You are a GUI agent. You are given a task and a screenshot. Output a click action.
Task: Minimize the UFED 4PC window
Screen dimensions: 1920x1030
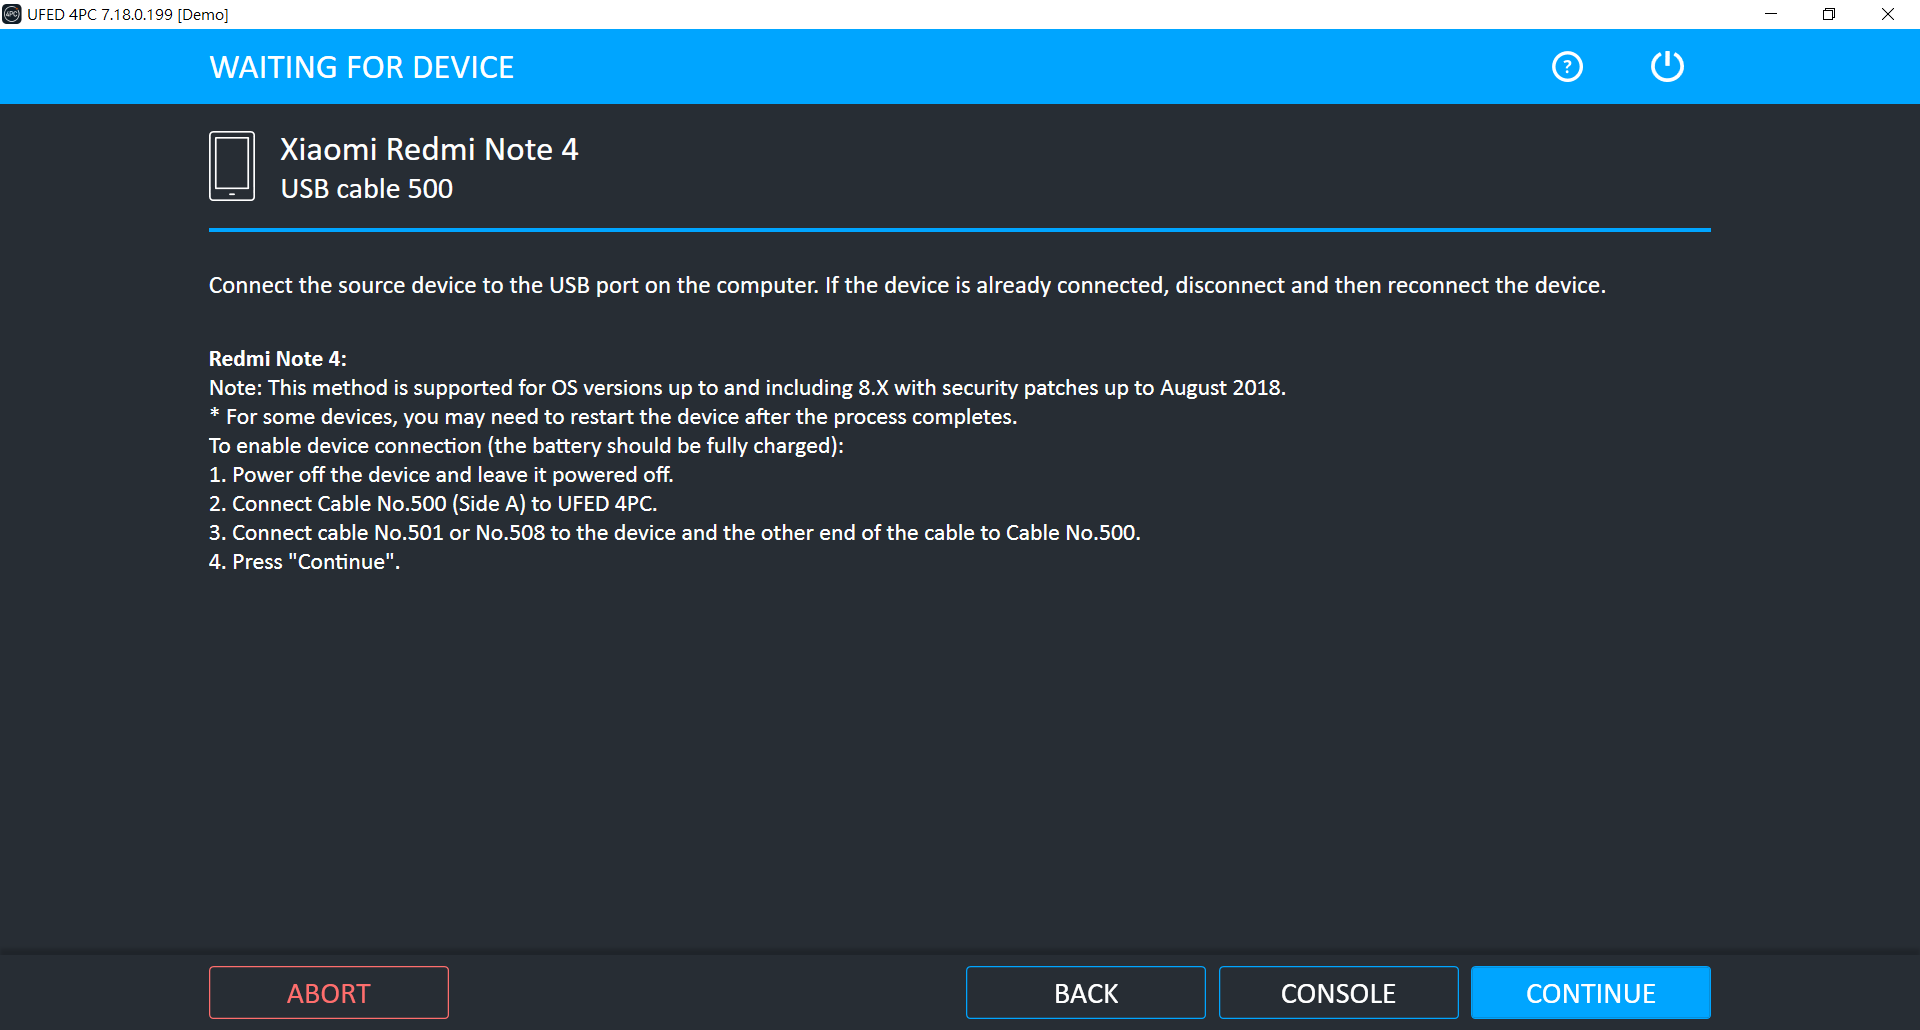[x=1771, y=14]
